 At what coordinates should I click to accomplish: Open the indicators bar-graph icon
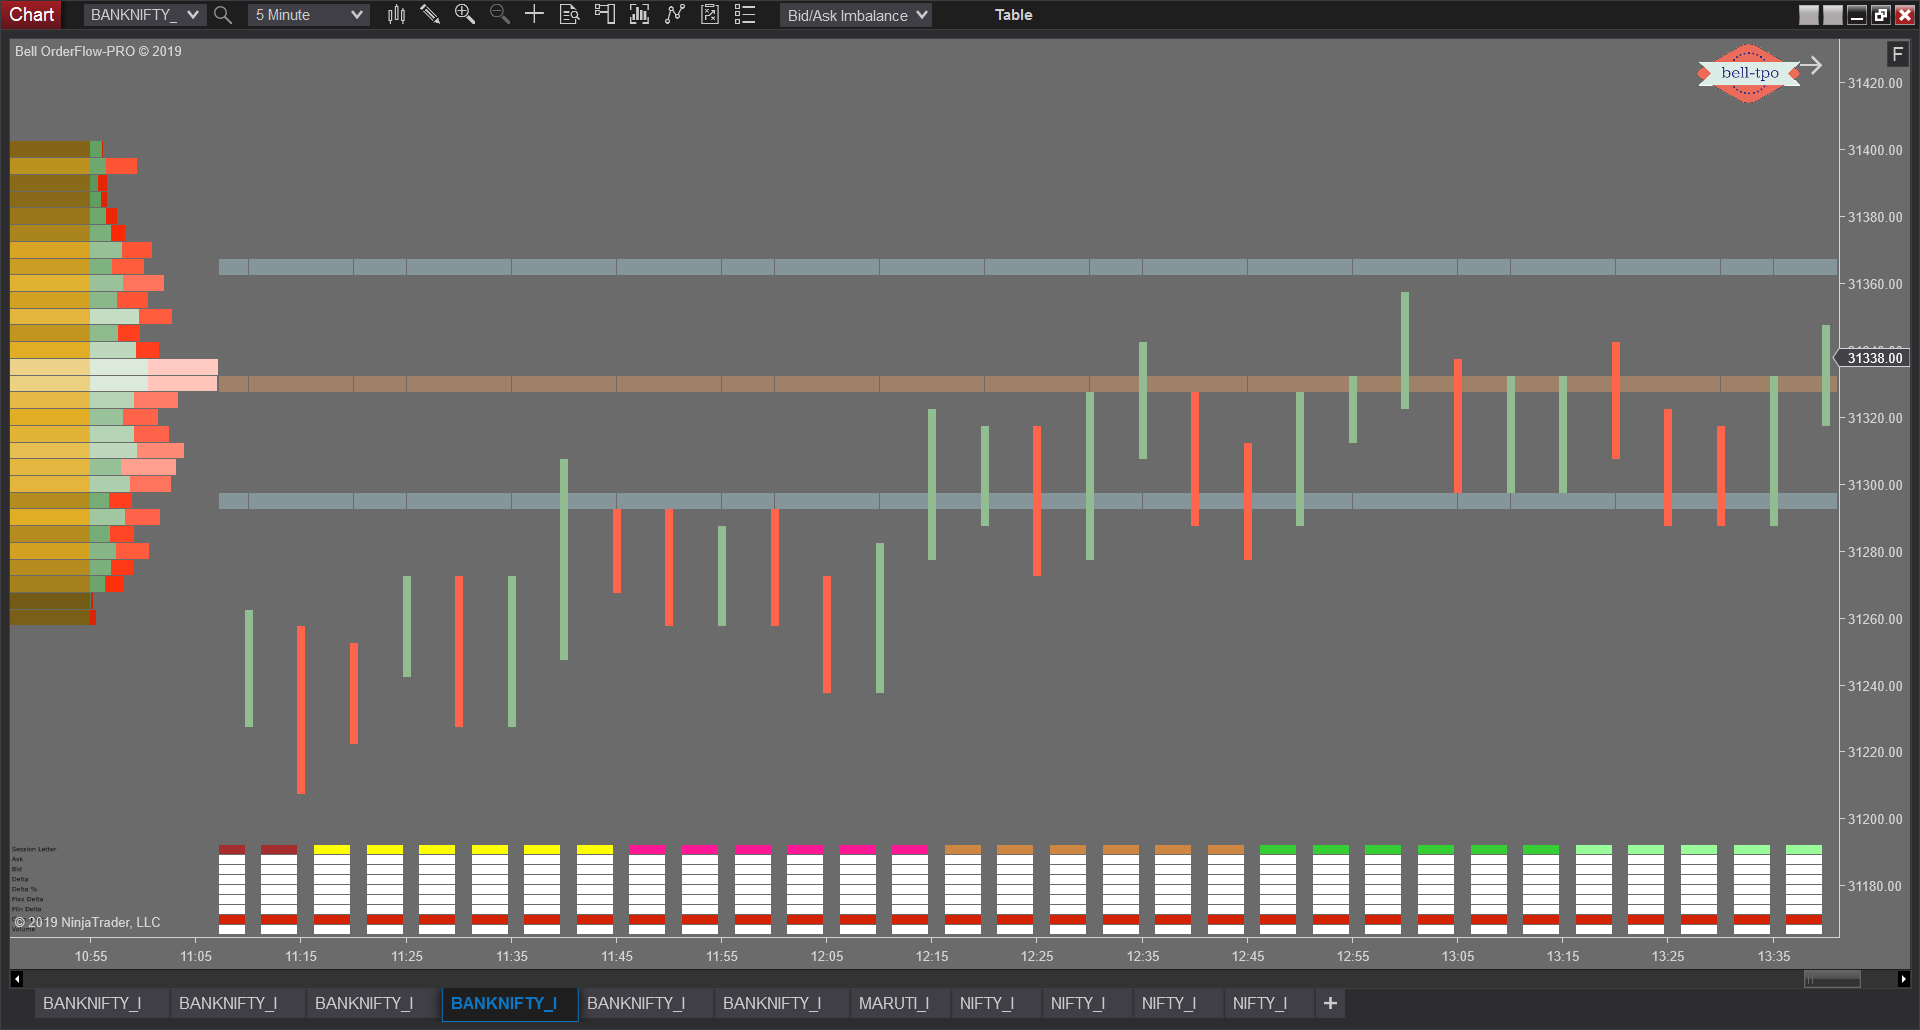coord(640,15)
